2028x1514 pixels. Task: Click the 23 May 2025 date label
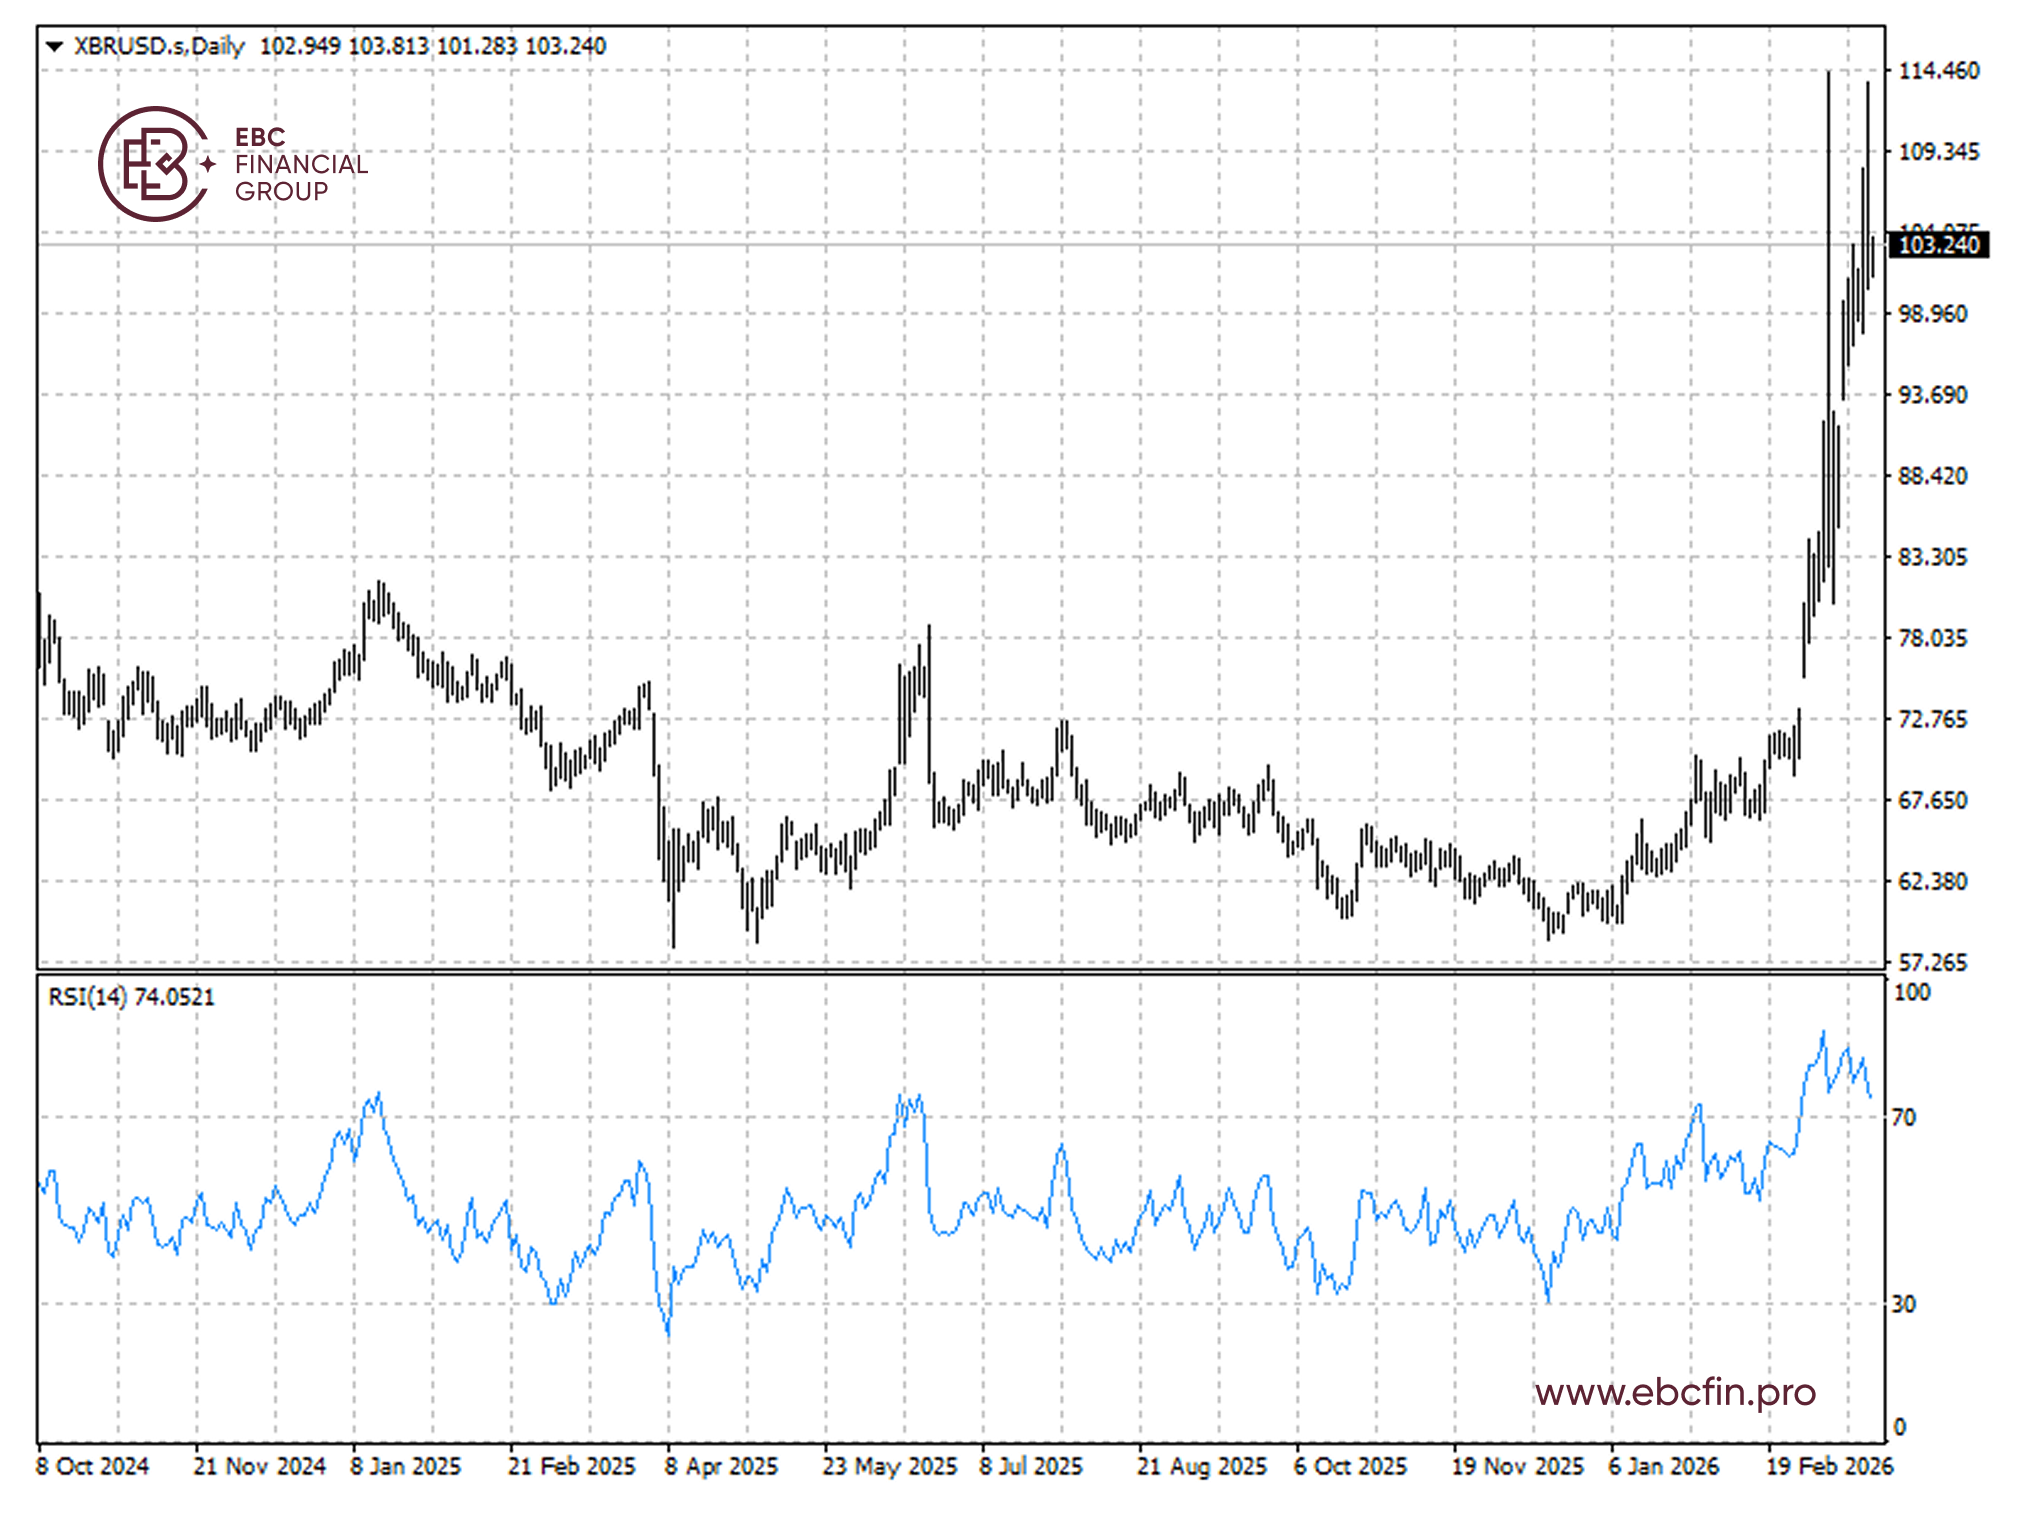[x=889, y=1466]
